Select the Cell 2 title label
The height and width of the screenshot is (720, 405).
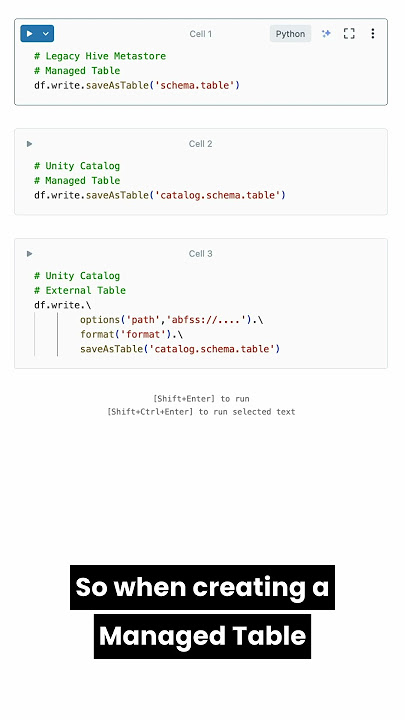pyautogui.click(x=201, y=144)
